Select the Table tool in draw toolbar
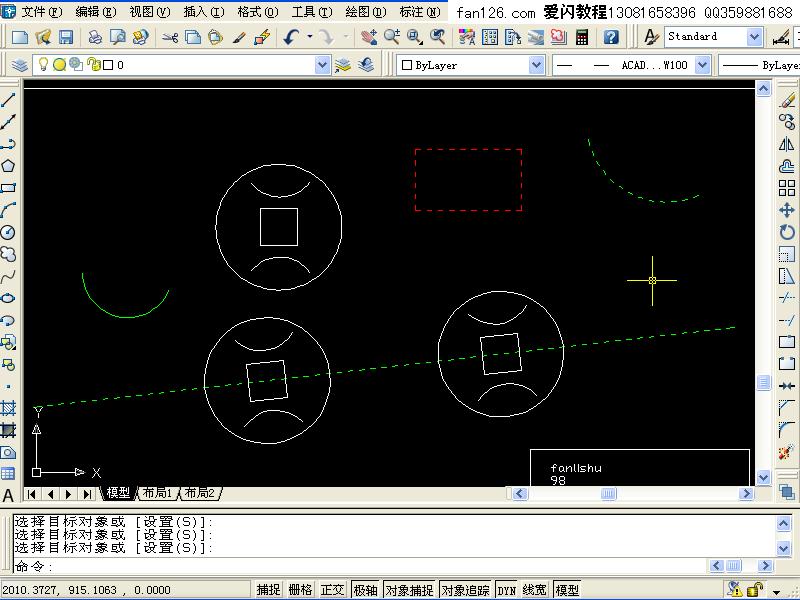Screen dimensions: 800x600 point(8,473)
